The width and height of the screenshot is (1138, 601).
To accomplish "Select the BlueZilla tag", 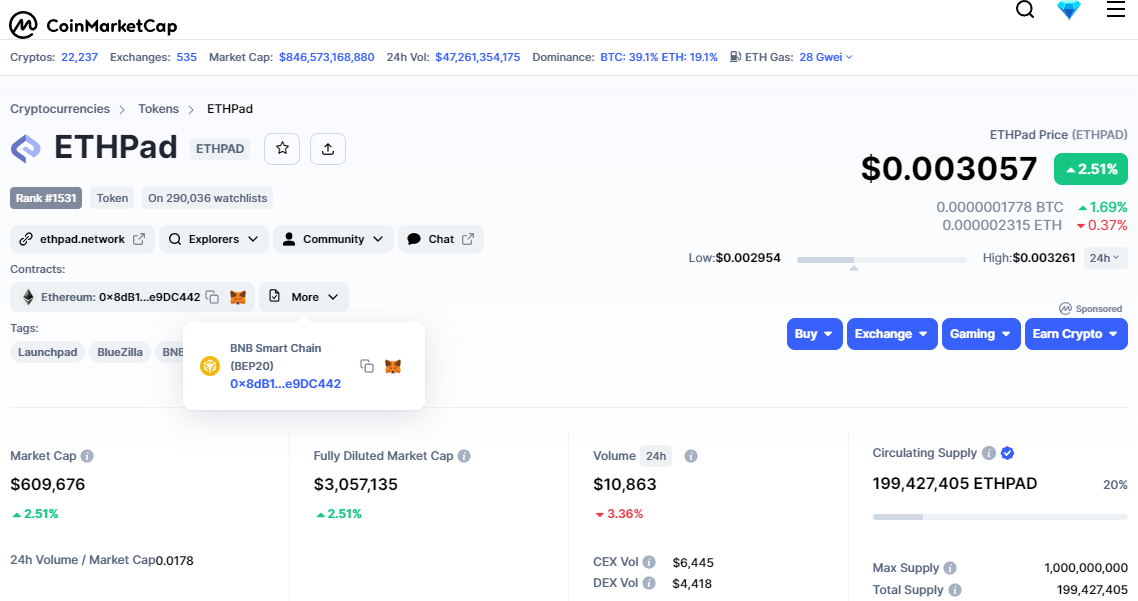I will pos(120,352).
